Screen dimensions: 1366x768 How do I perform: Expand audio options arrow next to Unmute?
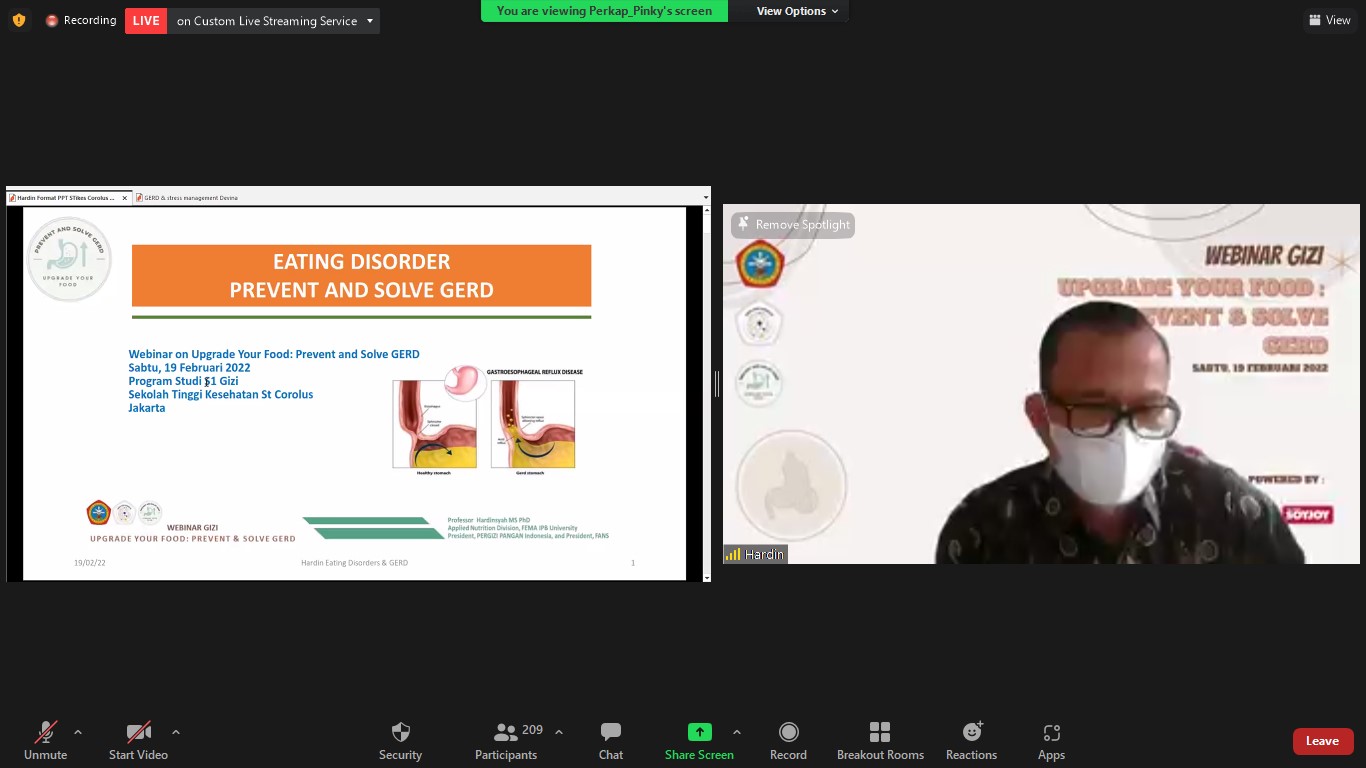[x=78, y=732]
